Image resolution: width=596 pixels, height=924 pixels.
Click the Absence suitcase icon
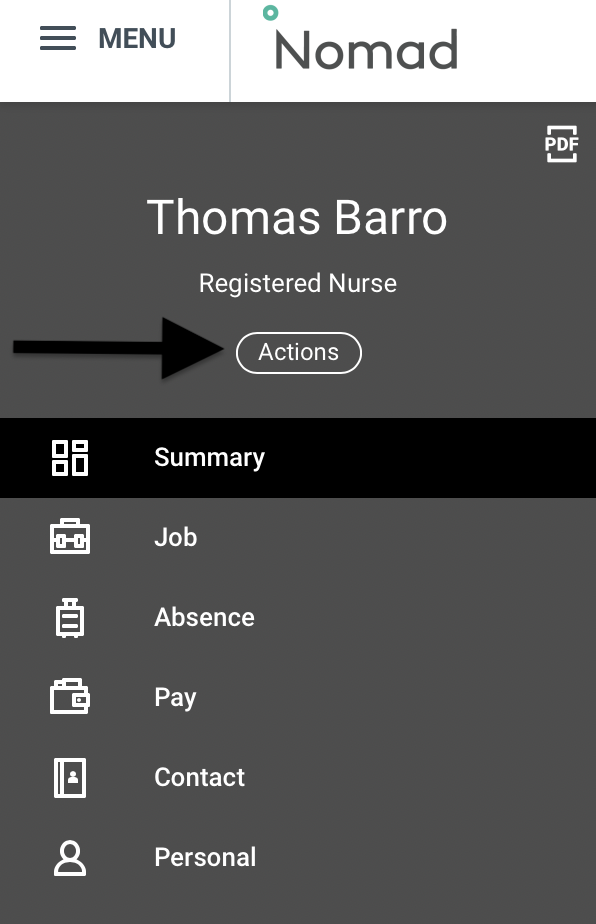click(69, 617)
